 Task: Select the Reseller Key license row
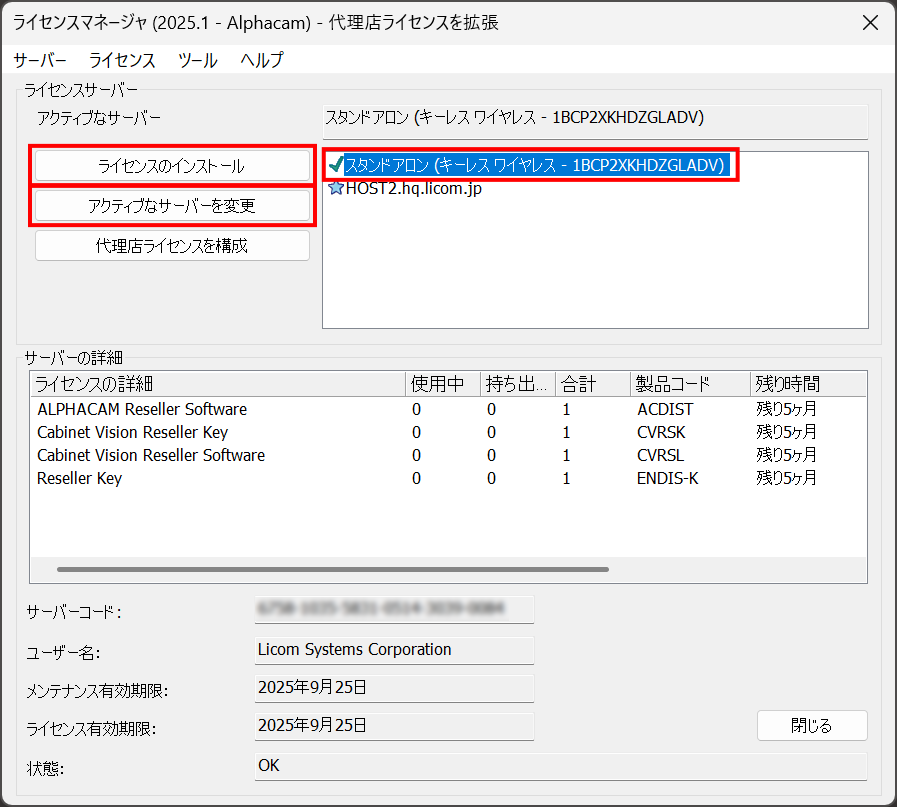tap(448, 478)
